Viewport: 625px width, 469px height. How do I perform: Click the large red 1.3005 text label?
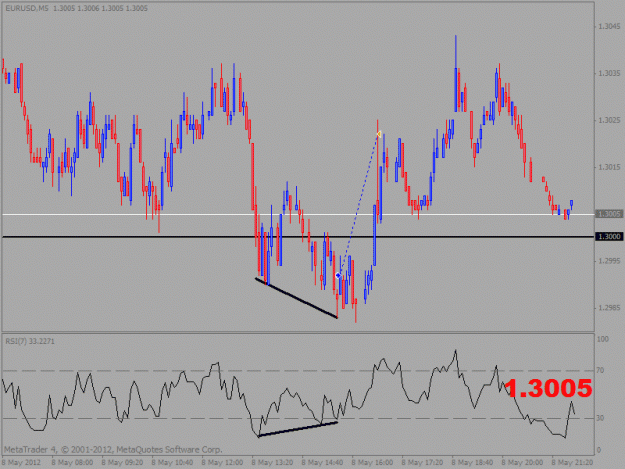[548, 388]
